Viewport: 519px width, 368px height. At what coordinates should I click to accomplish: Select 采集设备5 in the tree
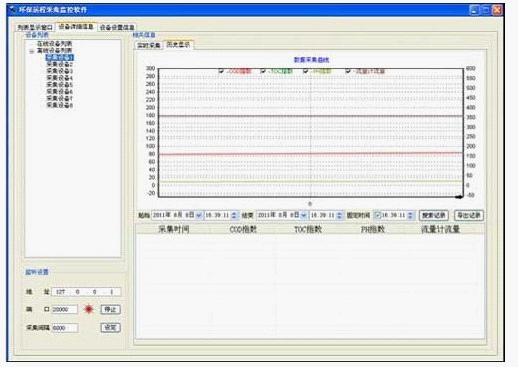tap(60, 85)
